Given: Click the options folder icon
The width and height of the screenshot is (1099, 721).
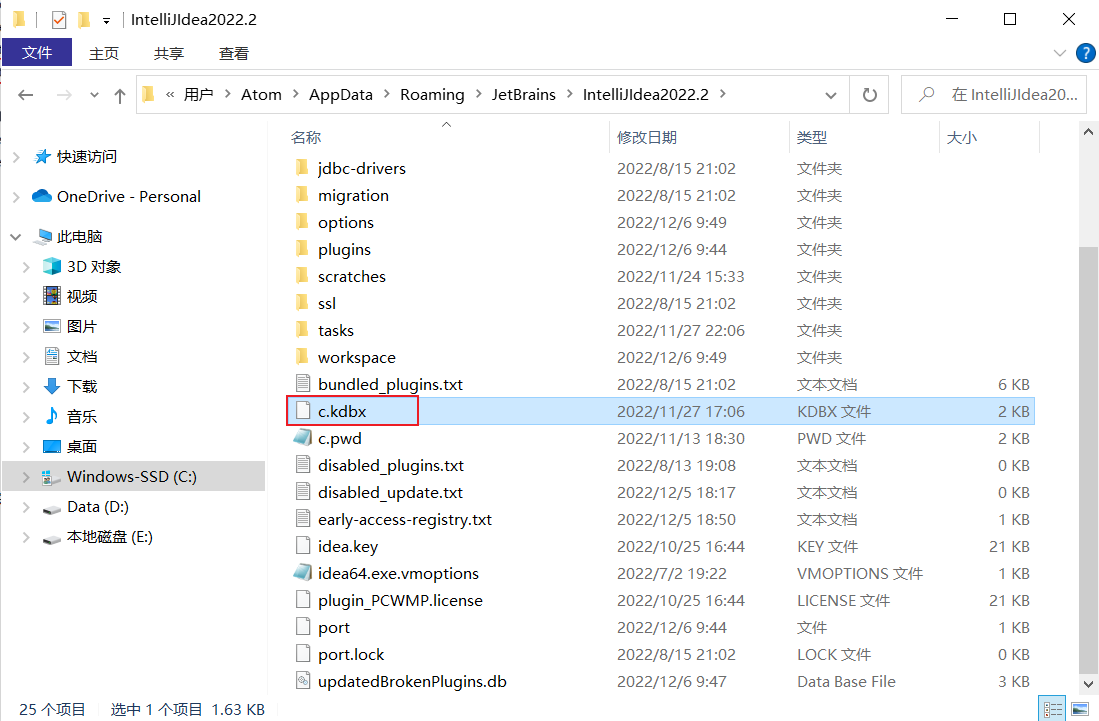Looking at the screenshot, I should [x=302, y=221].
